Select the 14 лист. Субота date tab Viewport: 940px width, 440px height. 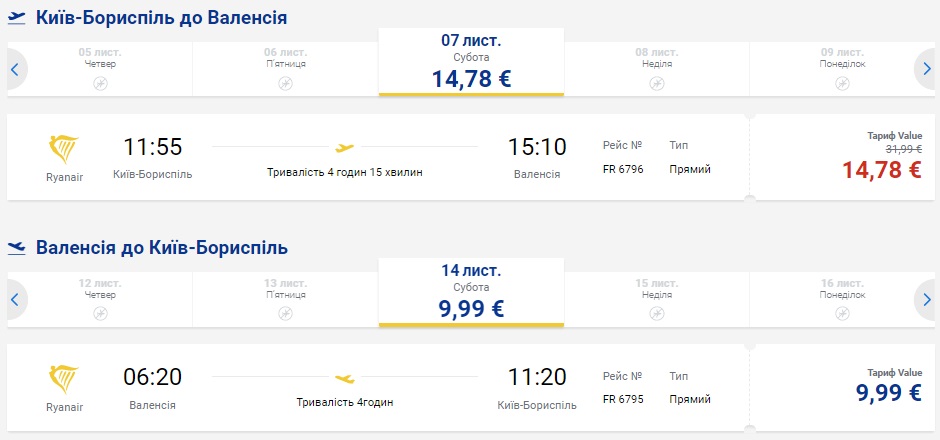(x=471, y=292)
